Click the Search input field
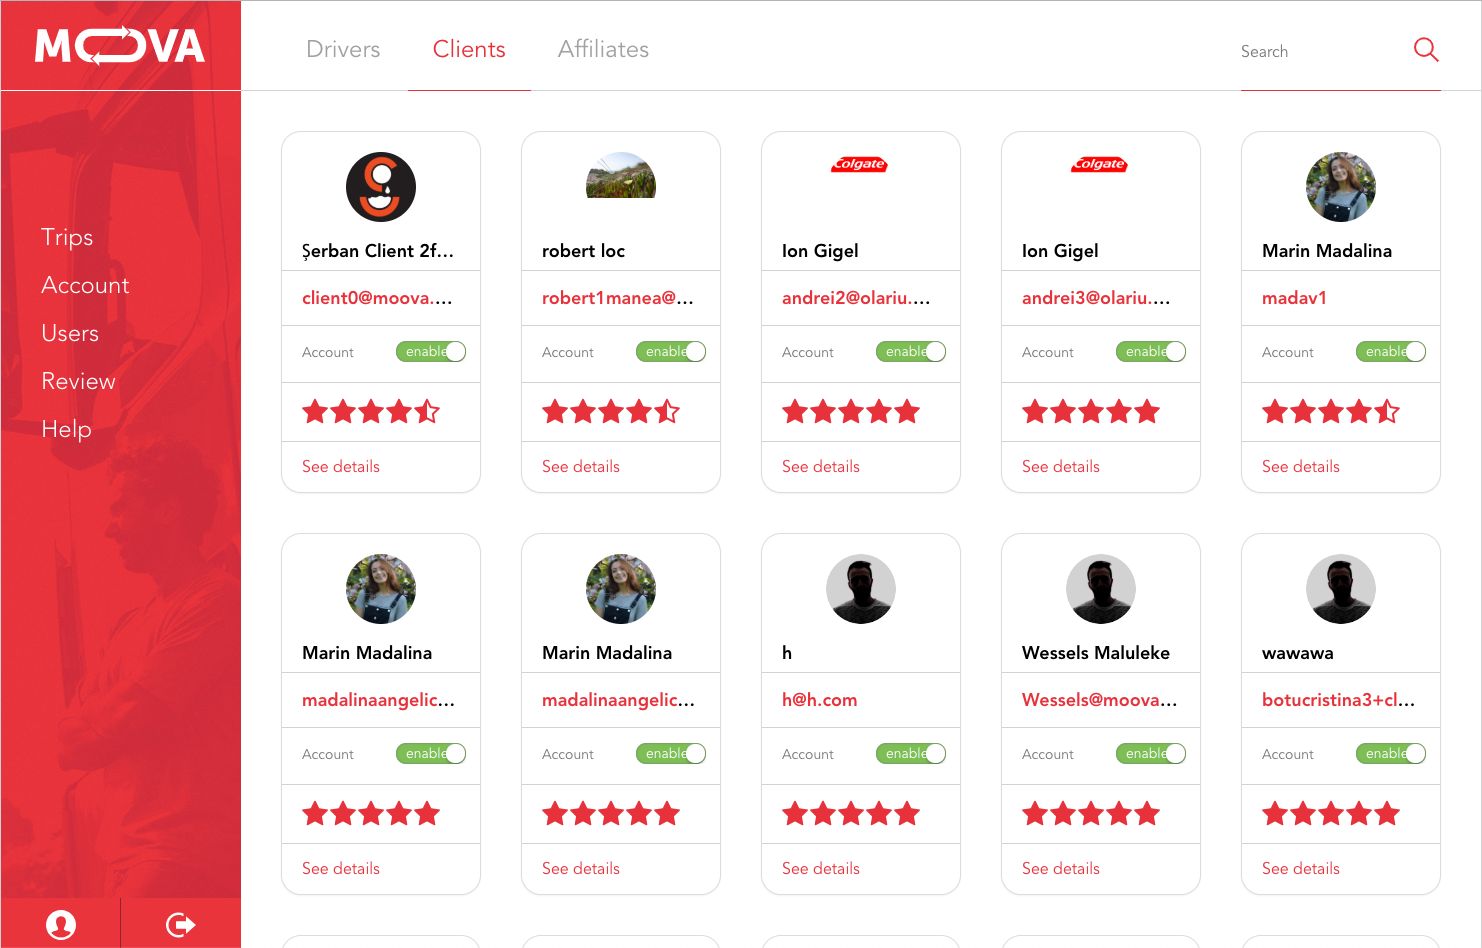 pos(1320,51)
